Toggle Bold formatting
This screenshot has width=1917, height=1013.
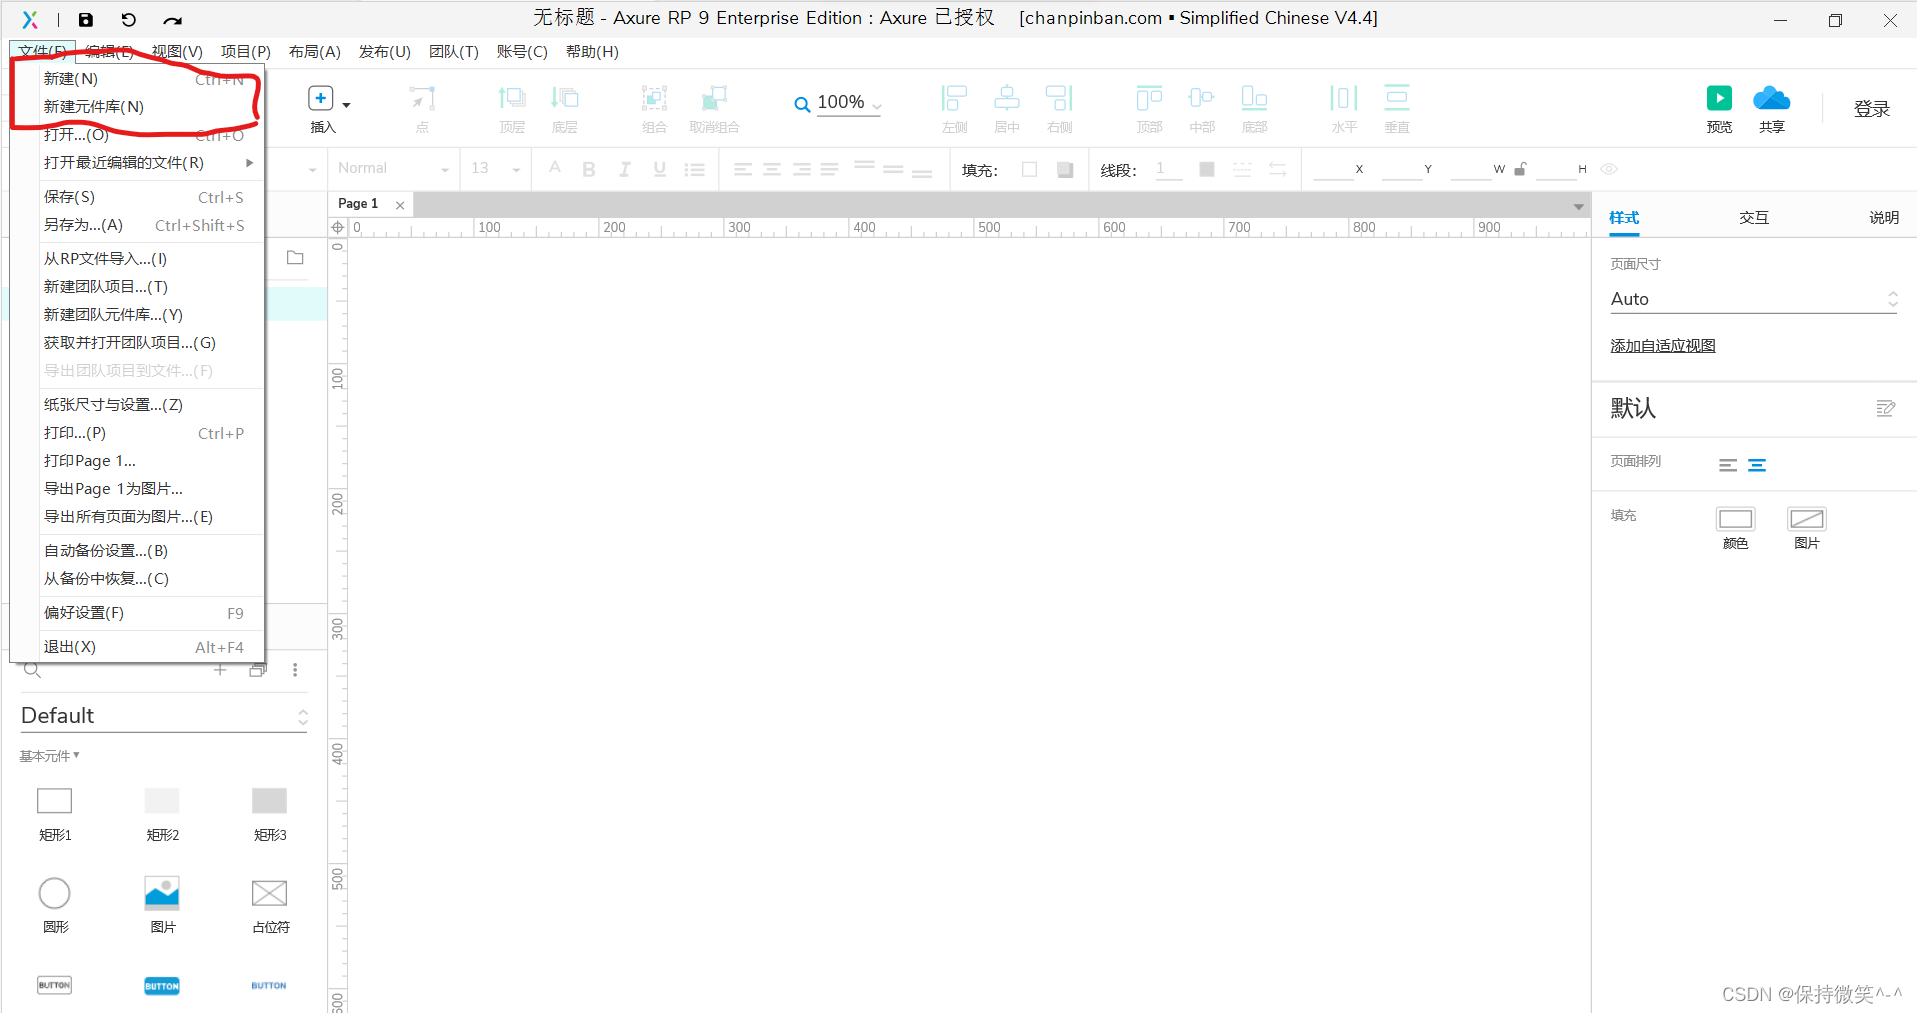589,169
